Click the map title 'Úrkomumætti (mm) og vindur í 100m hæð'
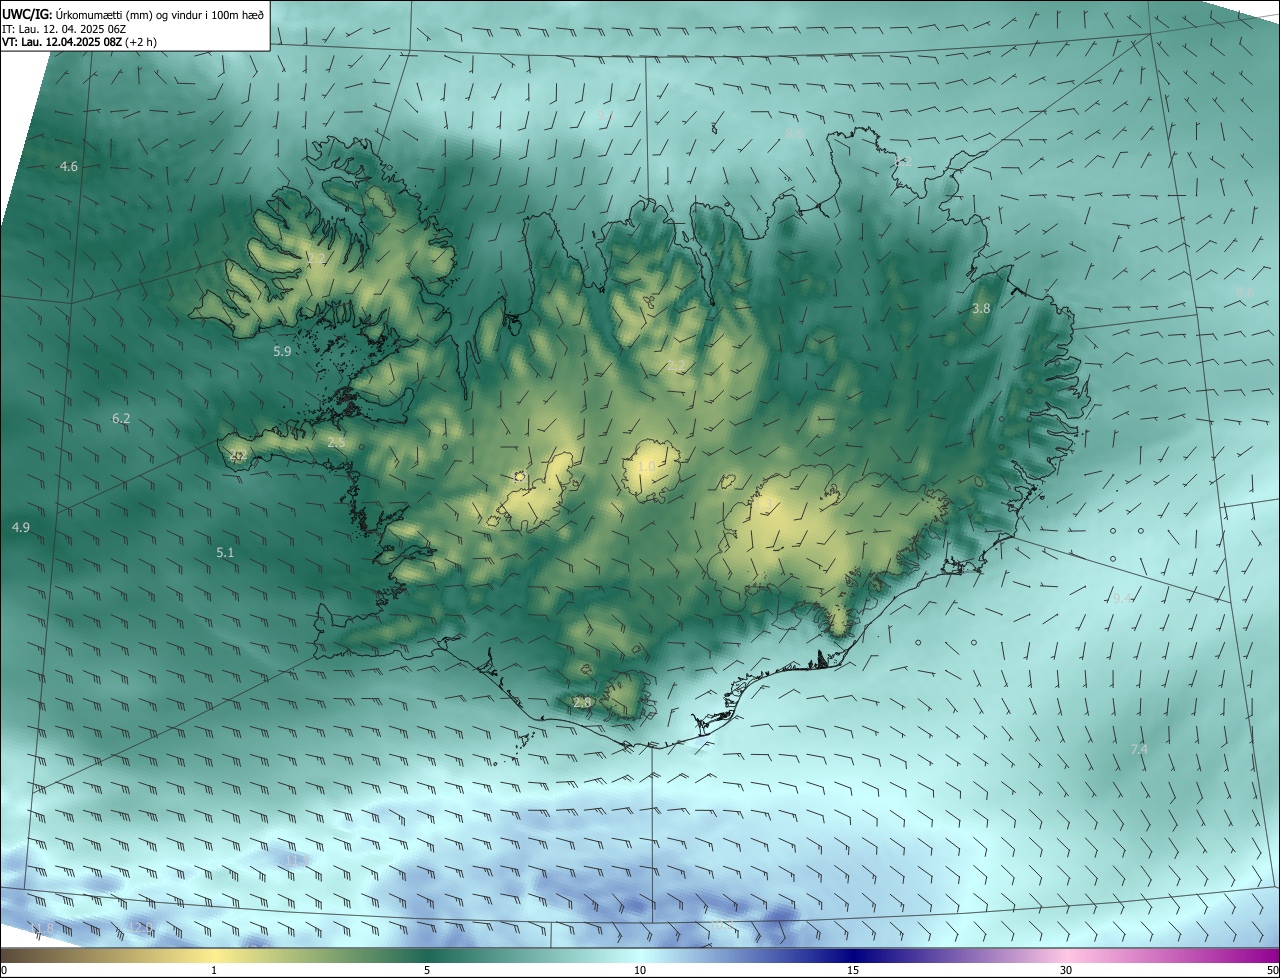1280x978 pixels. coord(160,14)
